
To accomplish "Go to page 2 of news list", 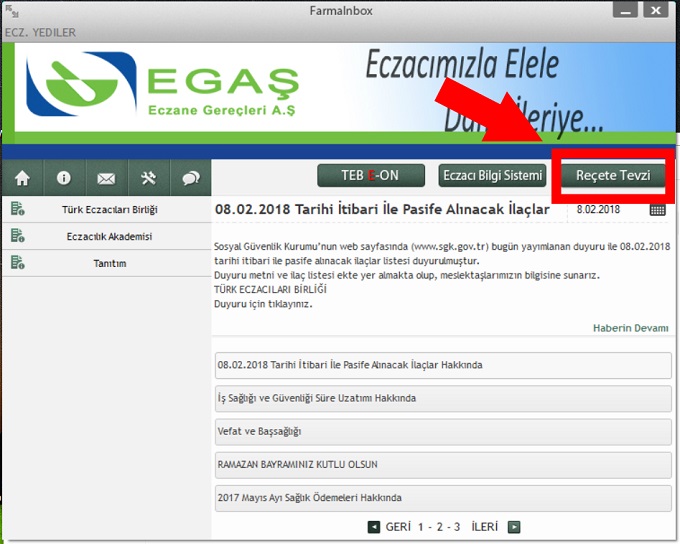I will click(x=439, y=527).
